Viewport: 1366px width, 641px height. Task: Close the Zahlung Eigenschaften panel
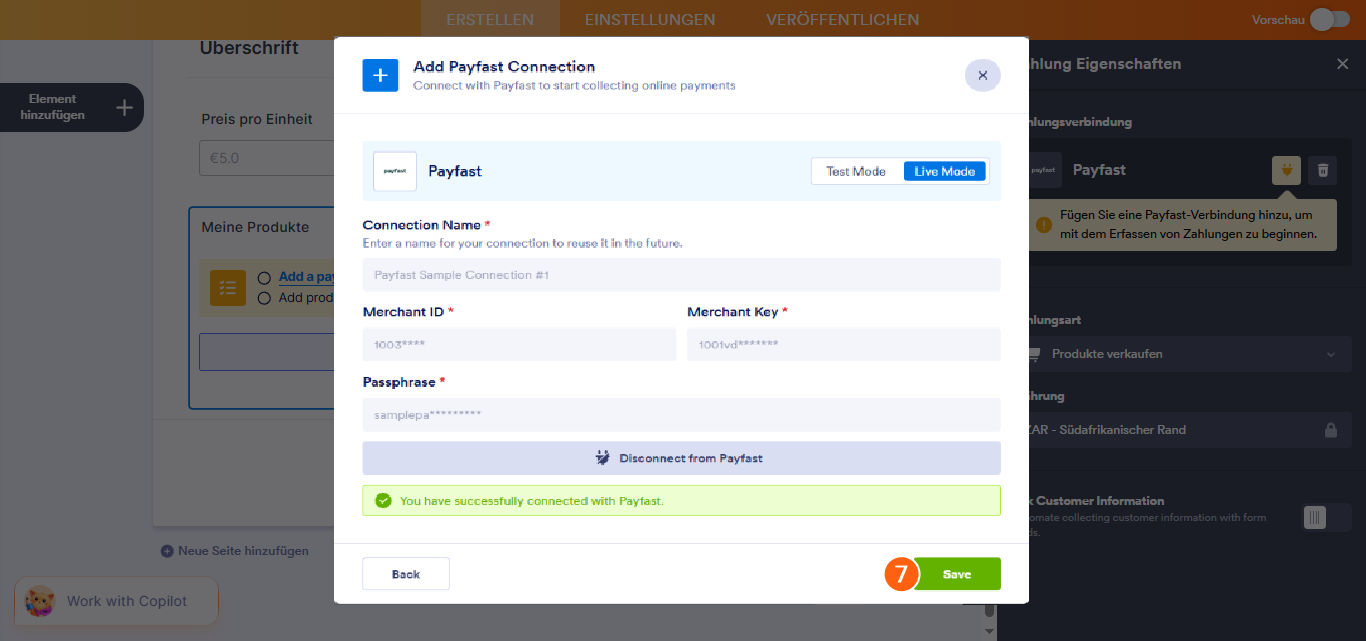tap(1342, 64)
